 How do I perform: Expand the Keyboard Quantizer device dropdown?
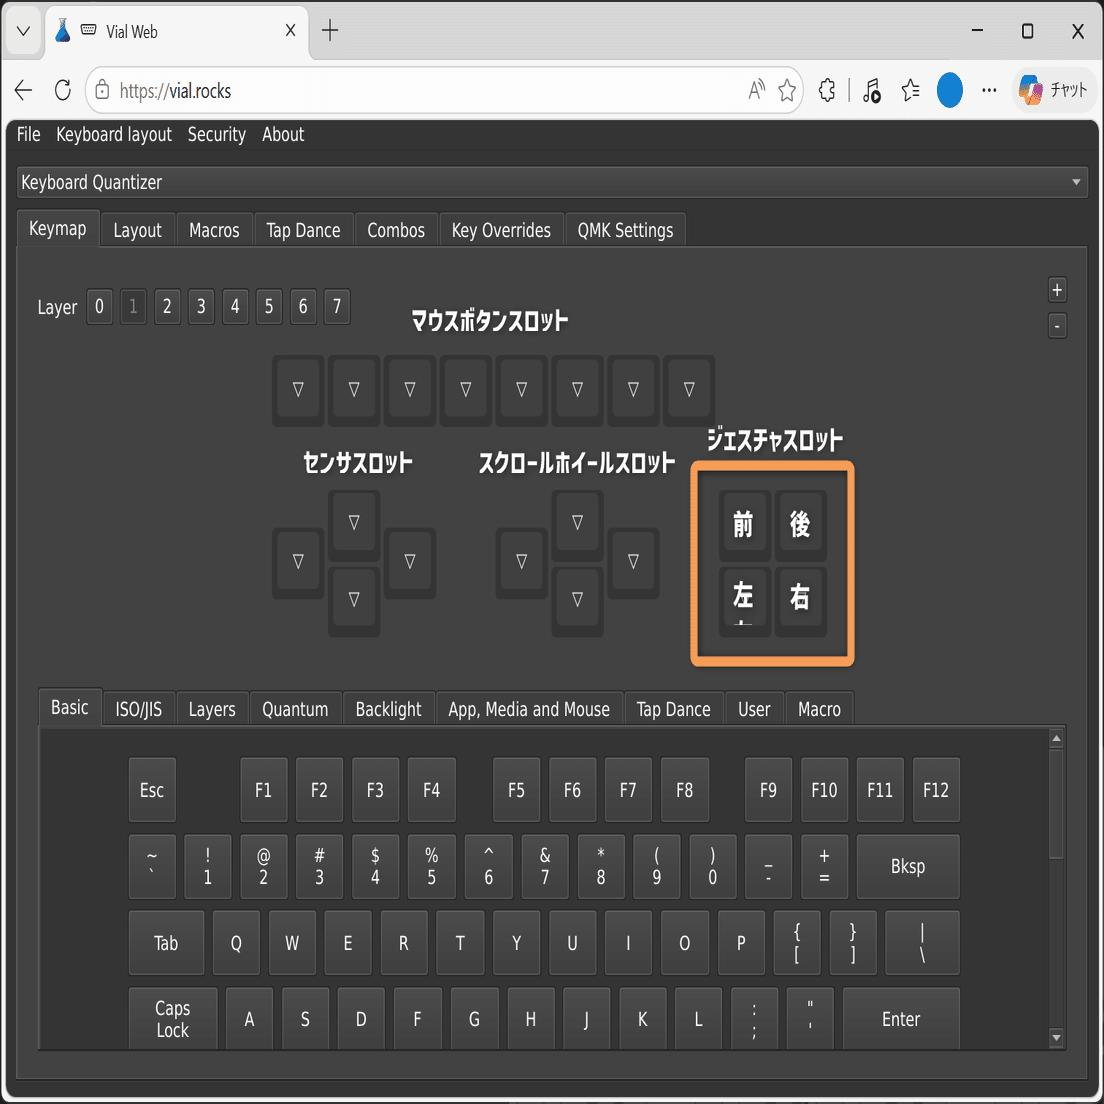pos(552,182)
